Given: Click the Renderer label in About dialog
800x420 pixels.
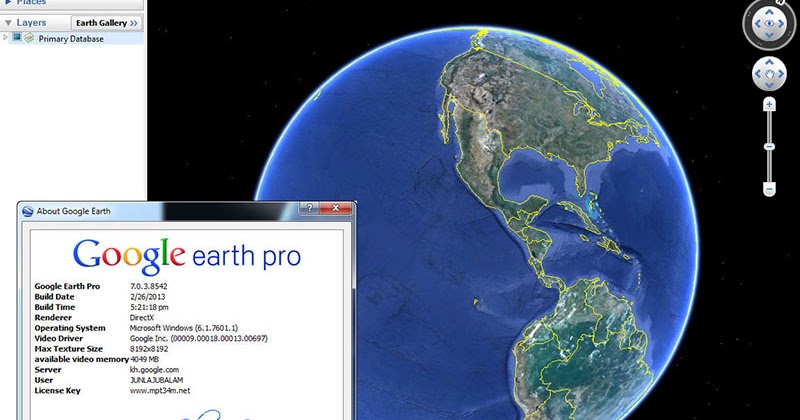Looking at the screenshot, I should click(x=53, y=317).
